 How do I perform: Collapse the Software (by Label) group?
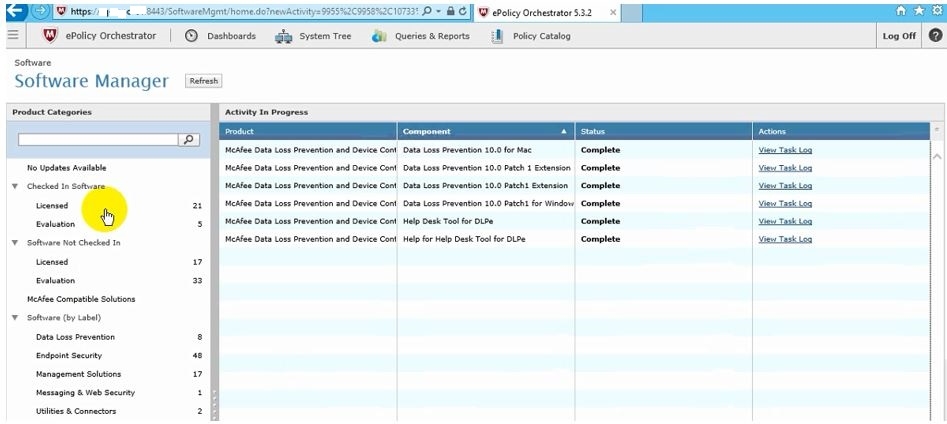(x=15, y=318)
